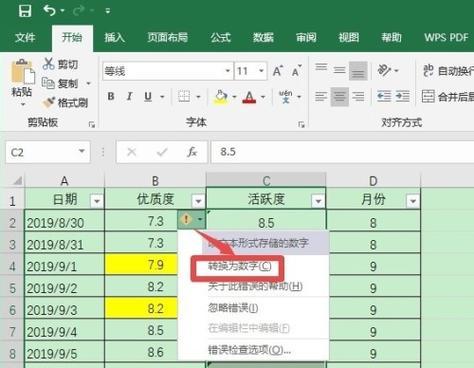Click the formula bar cancel X icon
474x368 pixels.
tap(132, 152)
